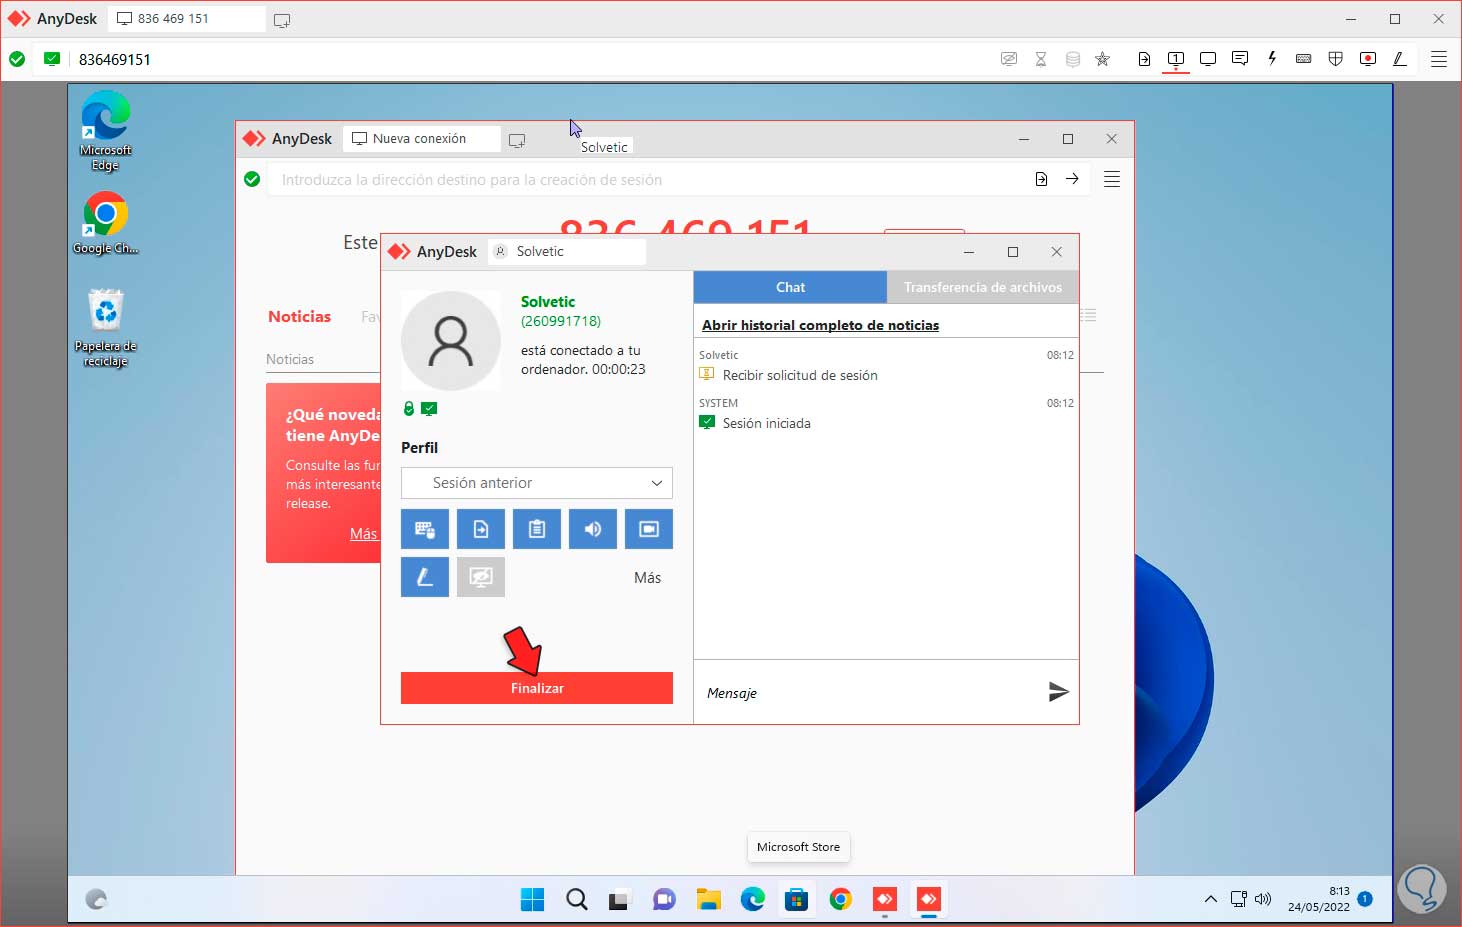Toggle screen recording permission button
This screenshot has height=927, width=1462.
(649, 529)
